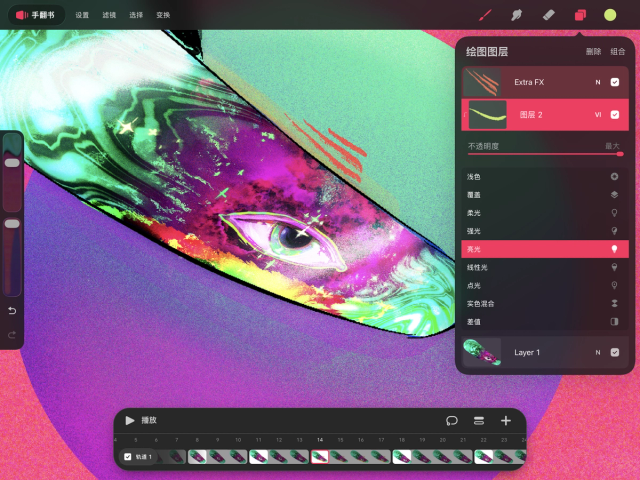640x480 pixels.
Task: Open the 变换 transform menu
Action: point(163,15)
